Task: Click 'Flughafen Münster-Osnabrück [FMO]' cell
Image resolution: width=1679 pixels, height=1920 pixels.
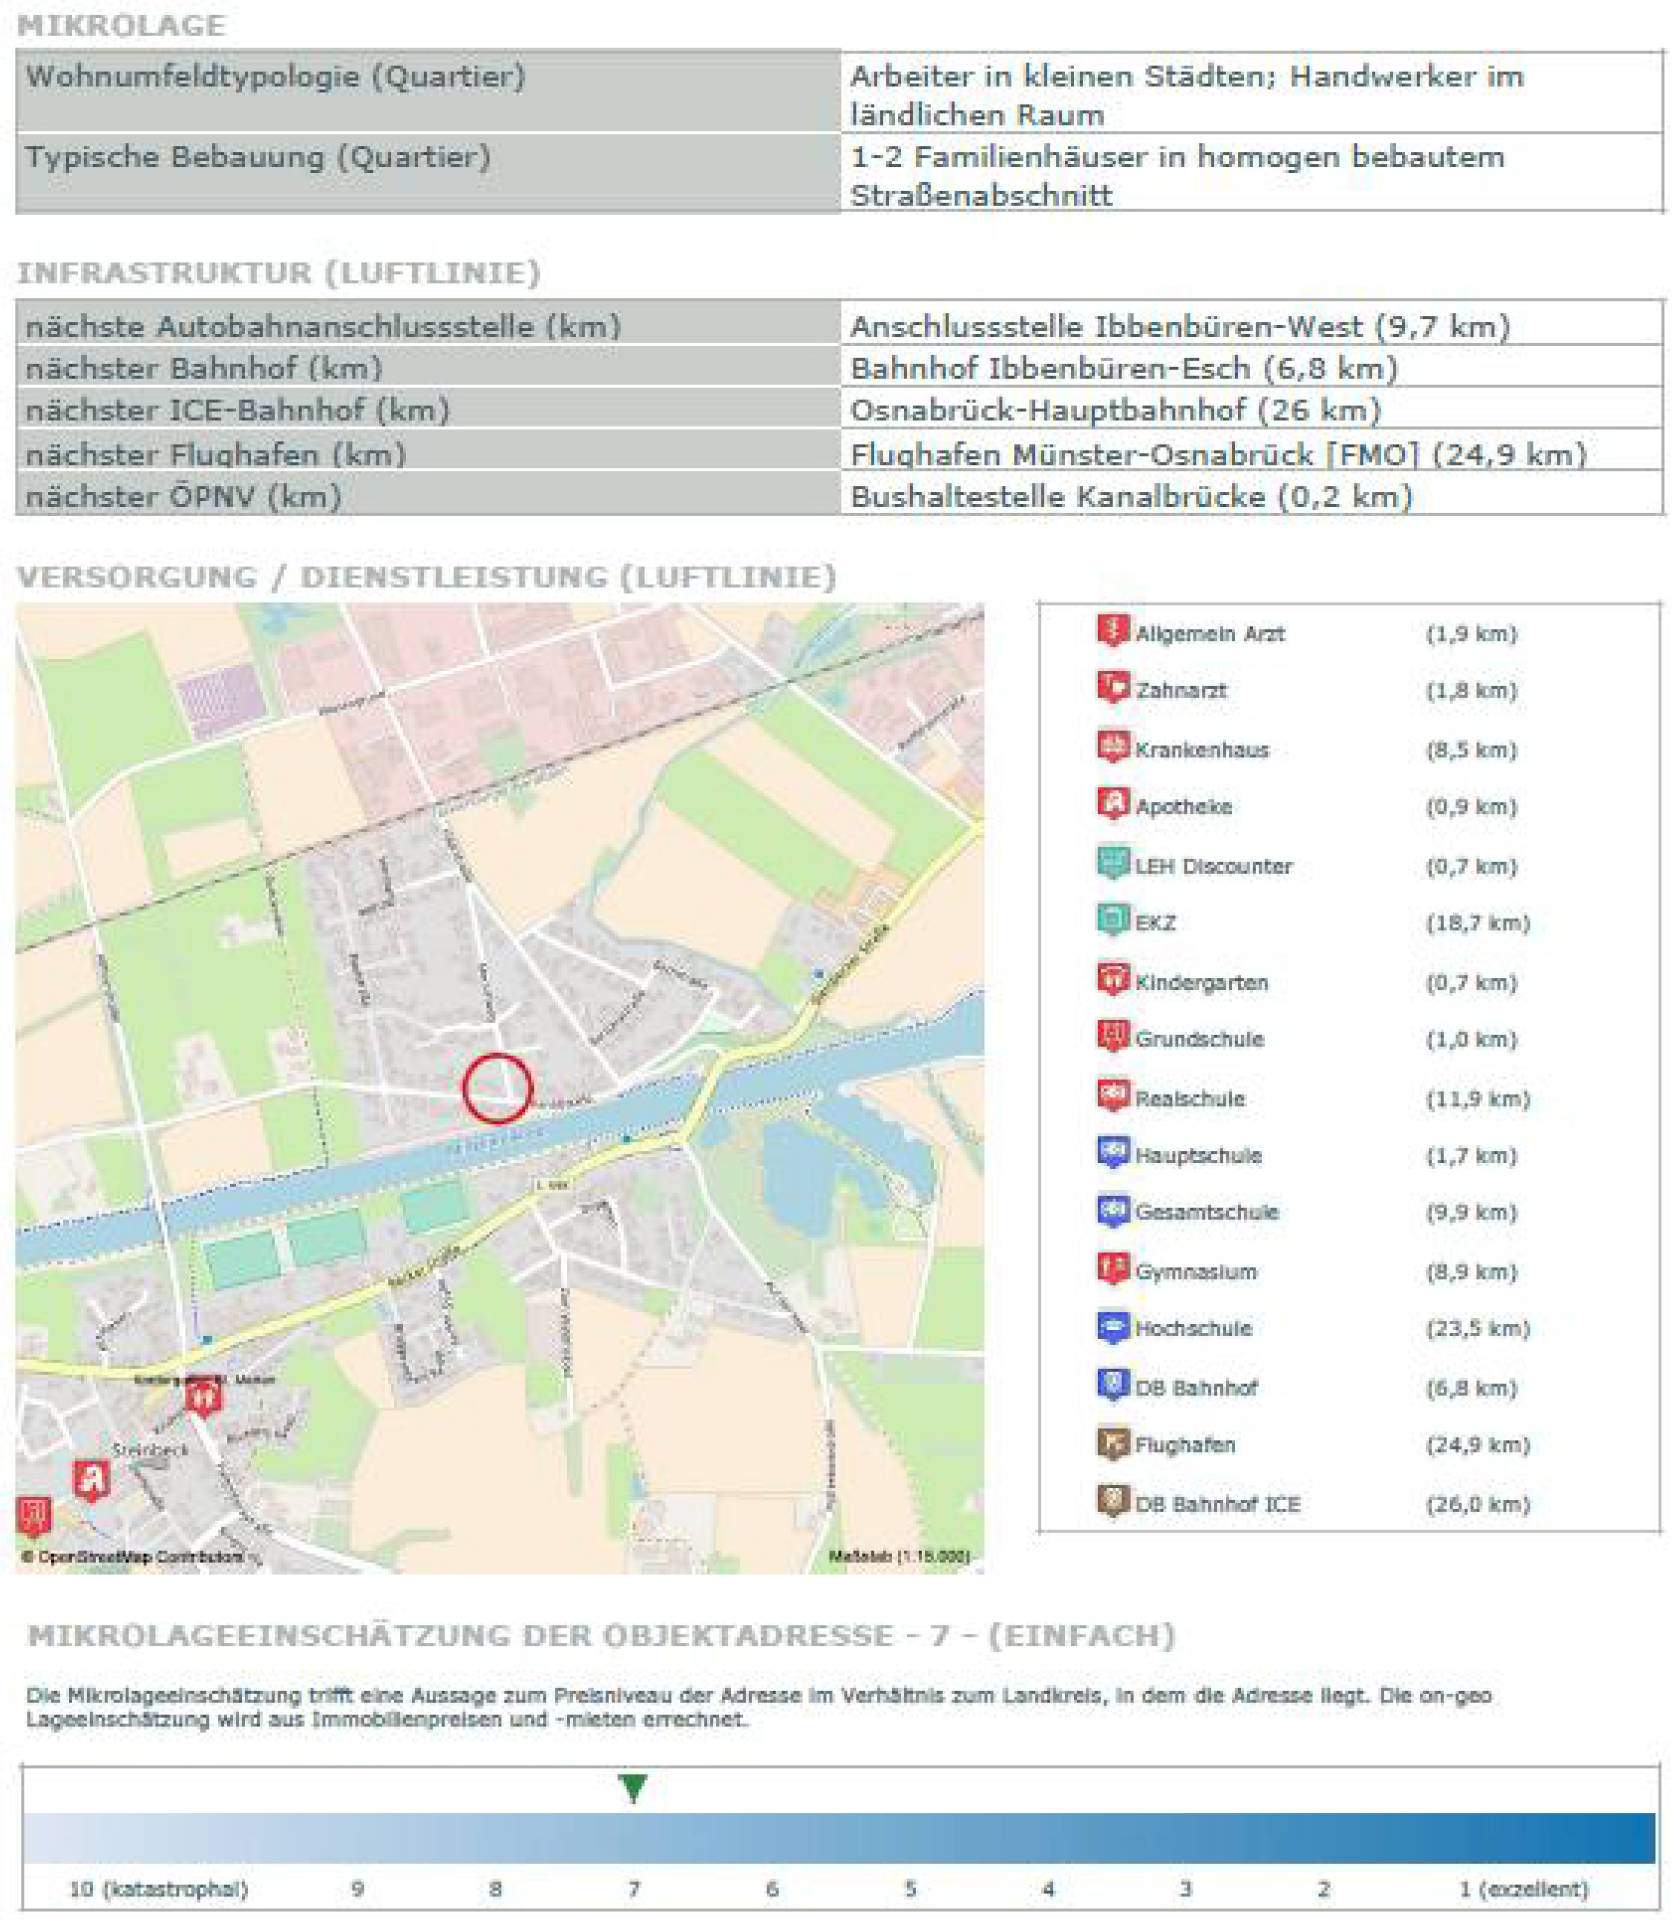Action: coord(1252,453)
